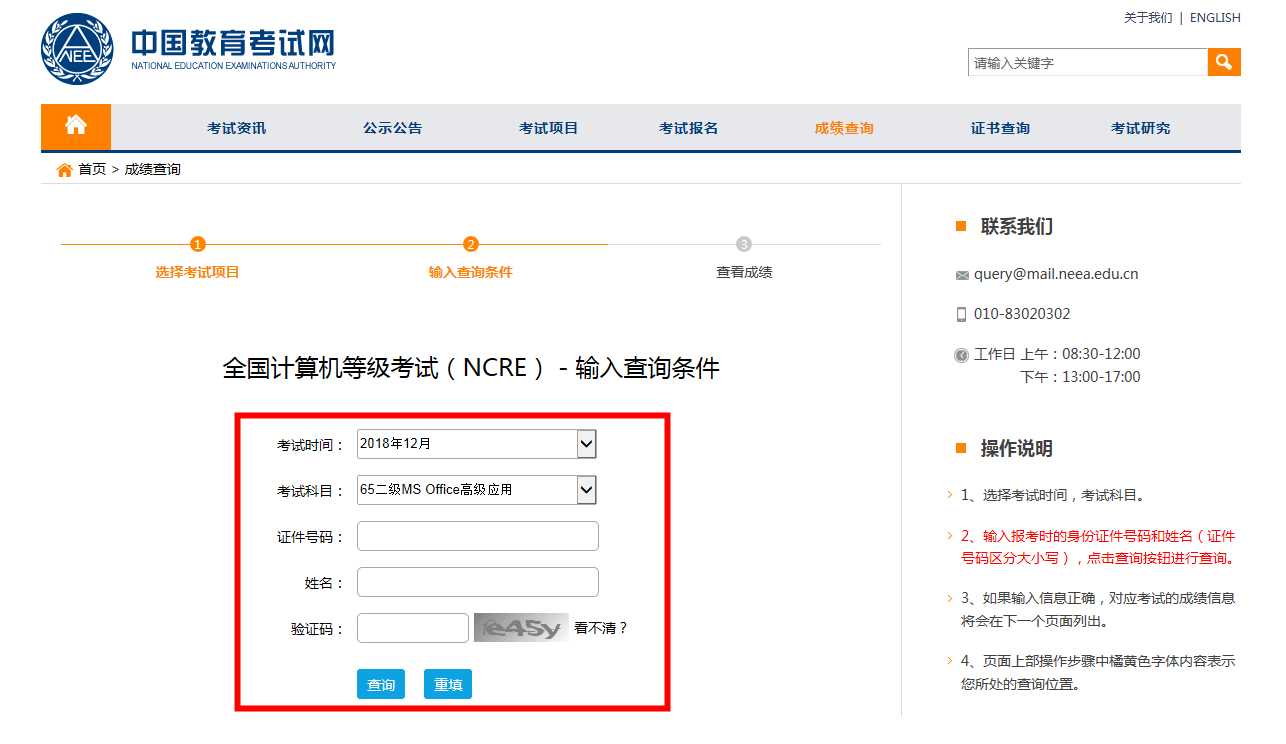The width and height of the screenshot is (1286, 744).
Task: Click the clock icon beside 工作日
Action: click(x=962, y=355)
